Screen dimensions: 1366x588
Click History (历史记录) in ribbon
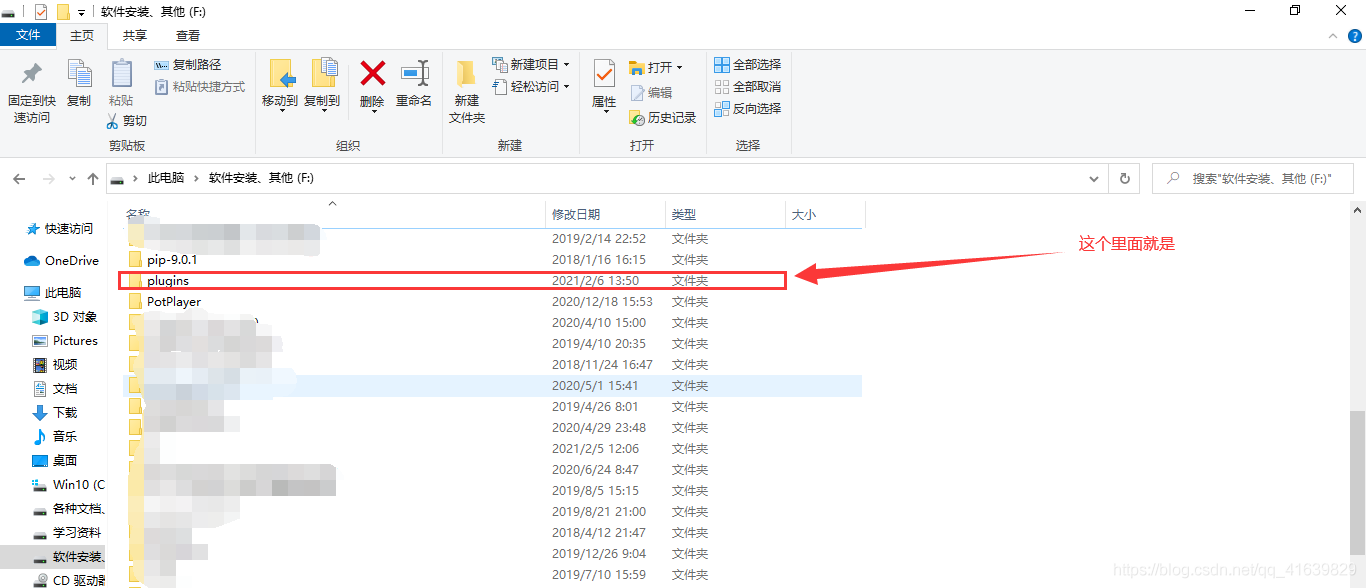click(x=662, y=117)
